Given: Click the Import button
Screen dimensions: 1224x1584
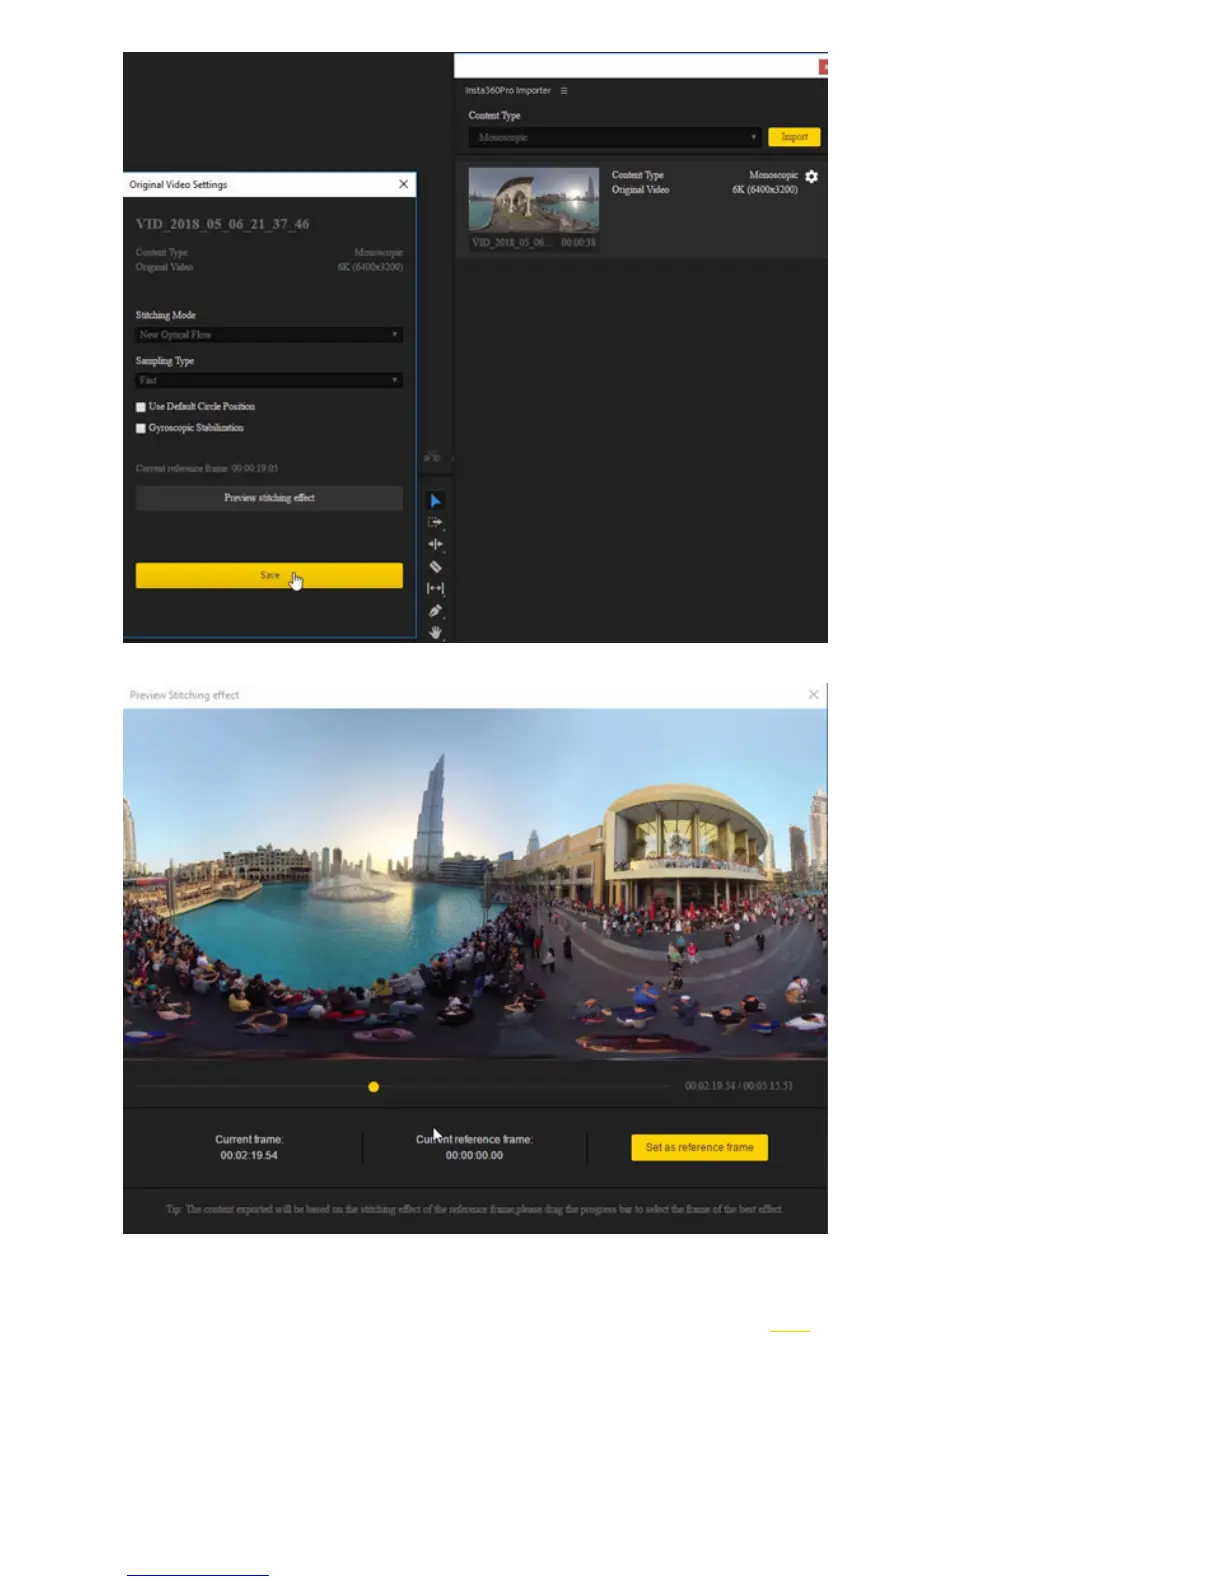Looking at the screenshot, I should click(794, 137).
